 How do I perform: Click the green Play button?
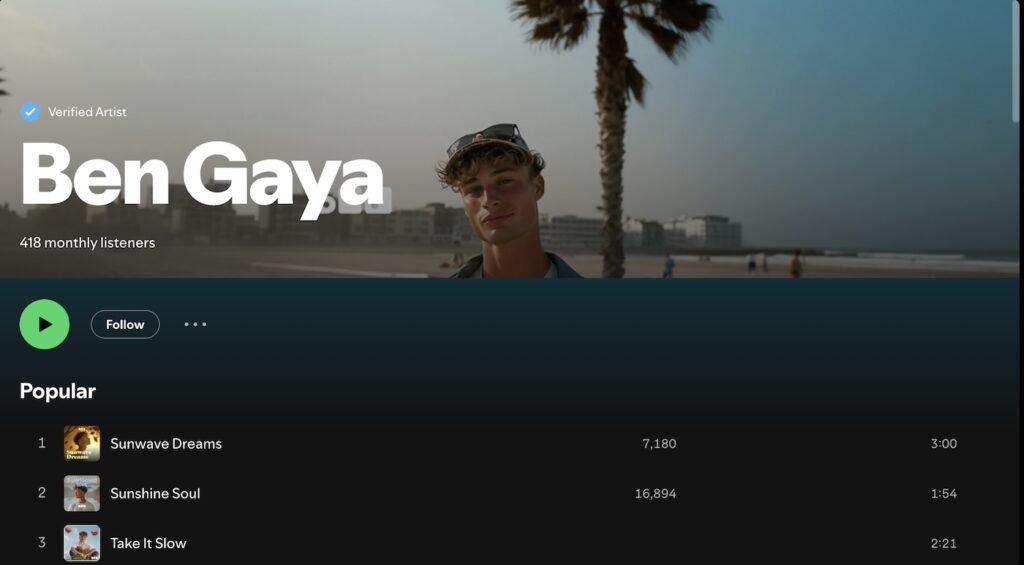(x=44, y=324)
